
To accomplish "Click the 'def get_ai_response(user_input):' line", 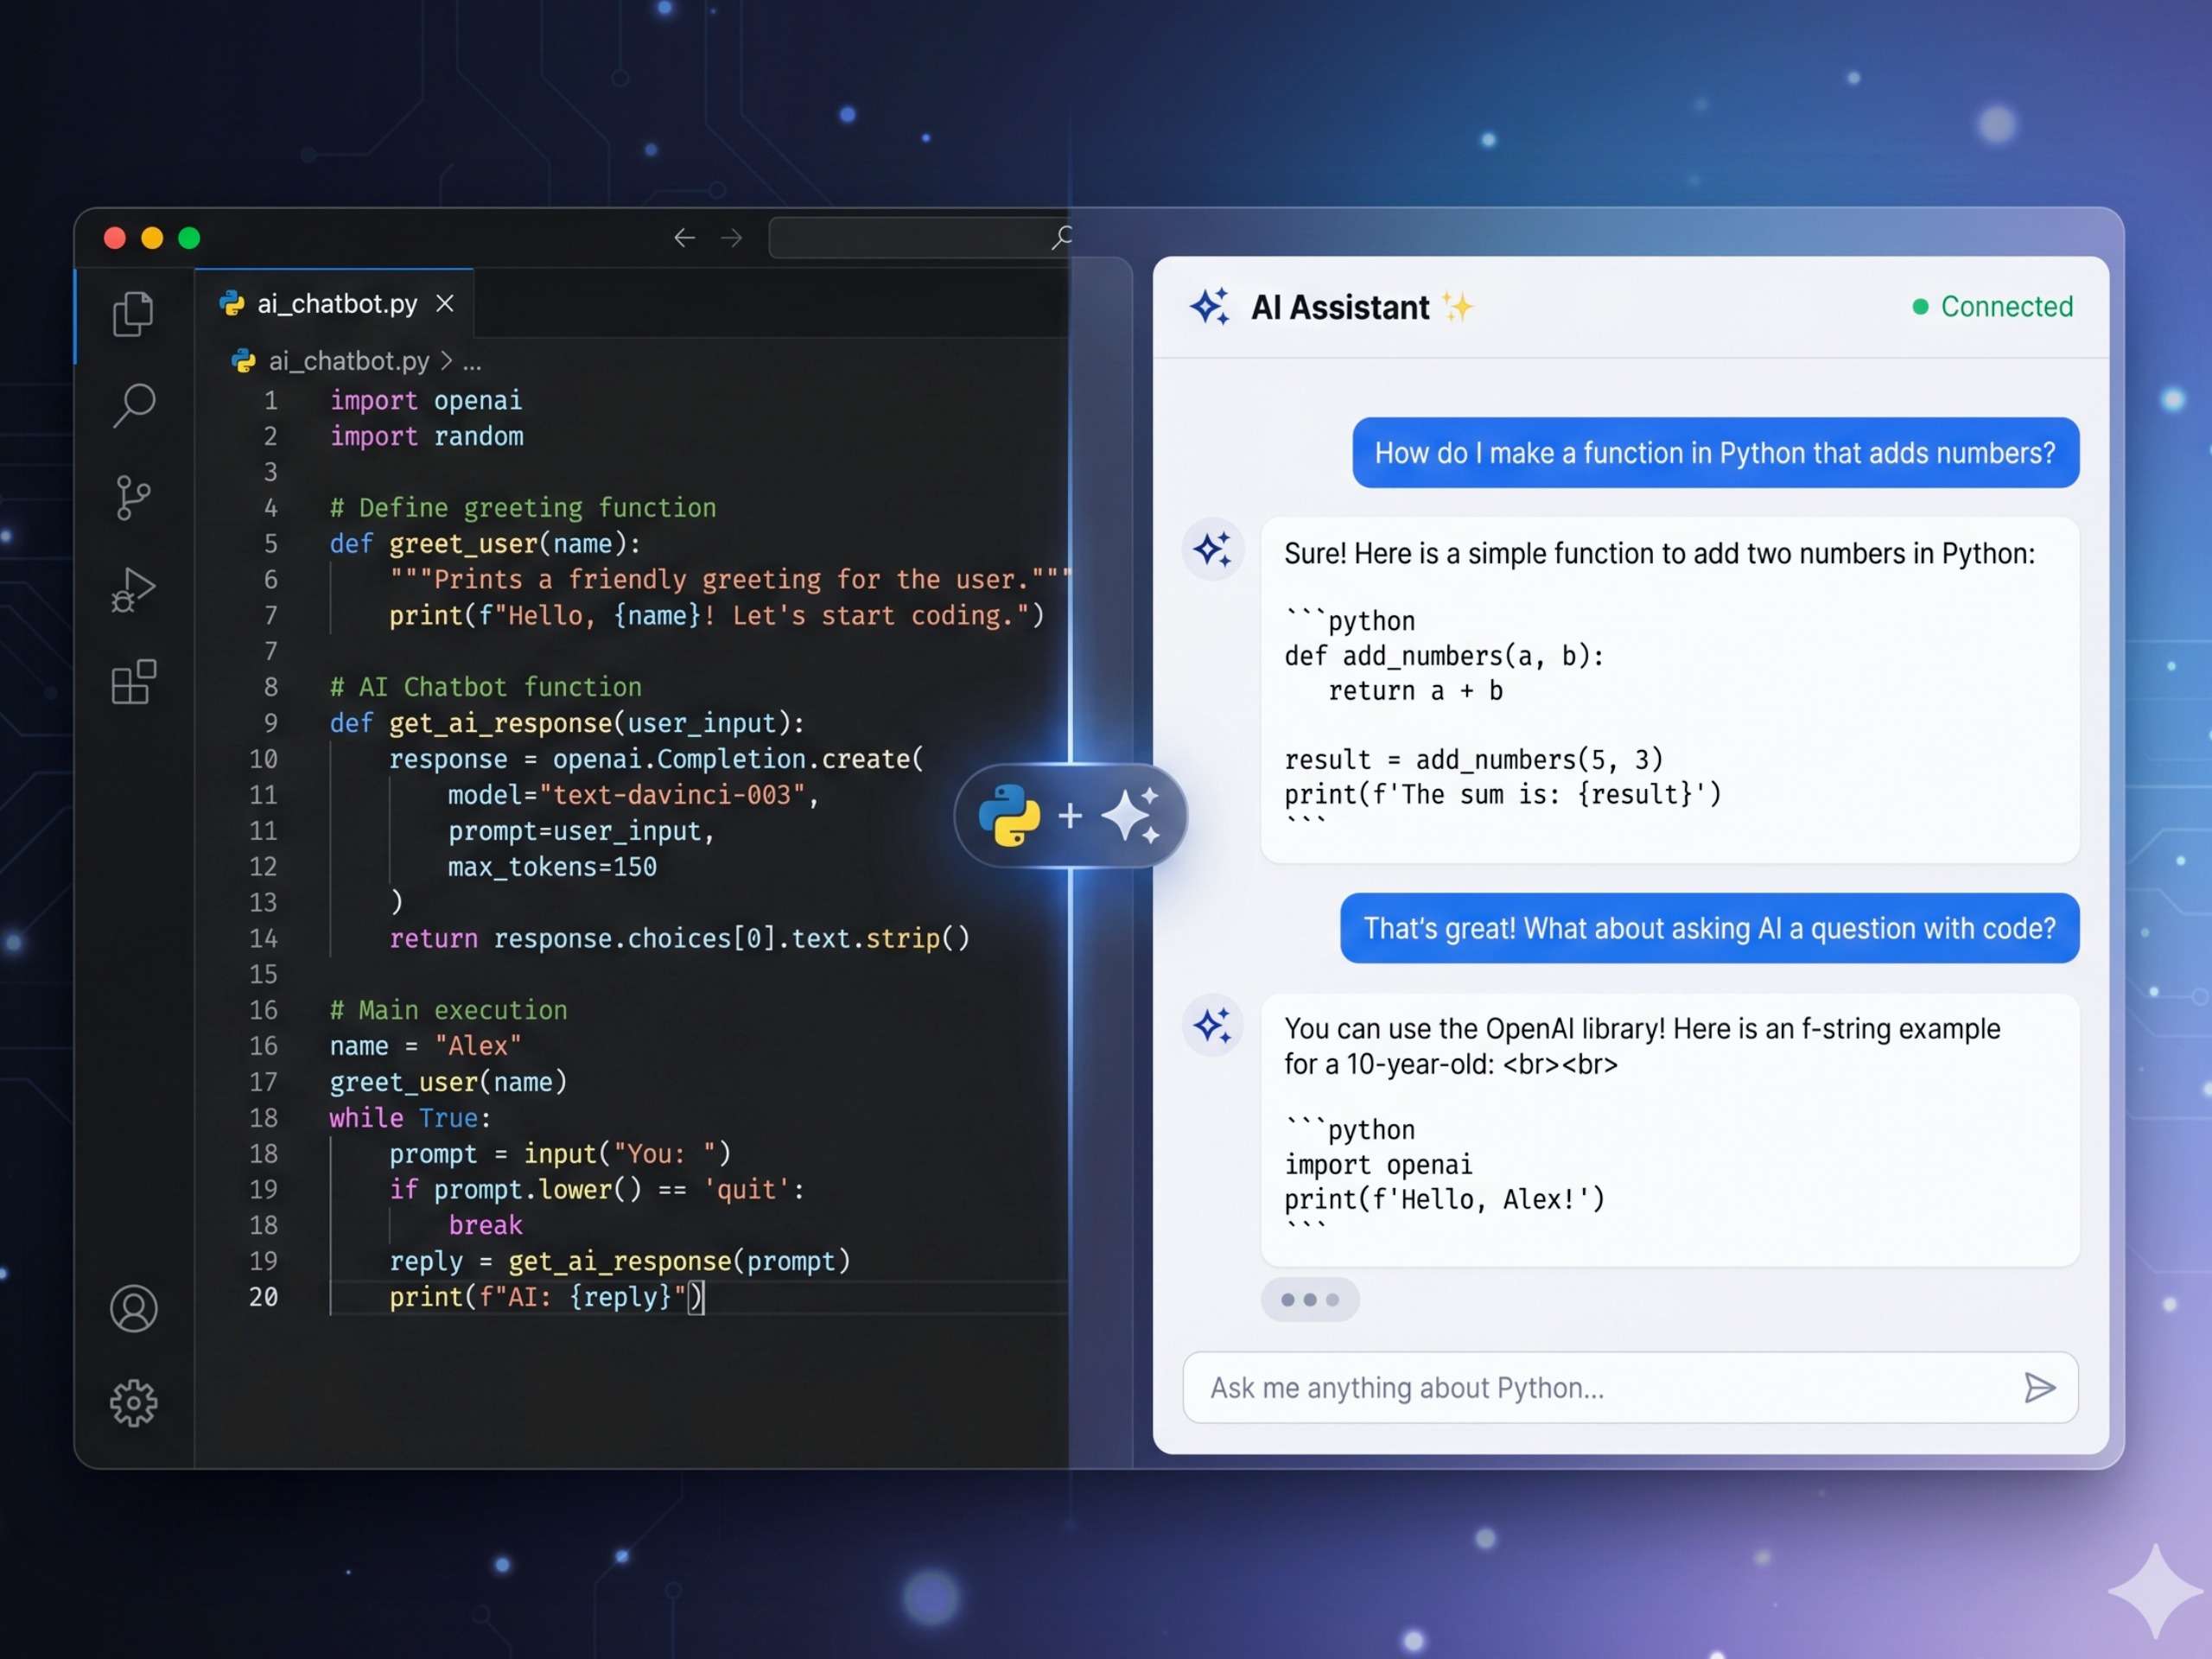I will [x=567, y=723].
